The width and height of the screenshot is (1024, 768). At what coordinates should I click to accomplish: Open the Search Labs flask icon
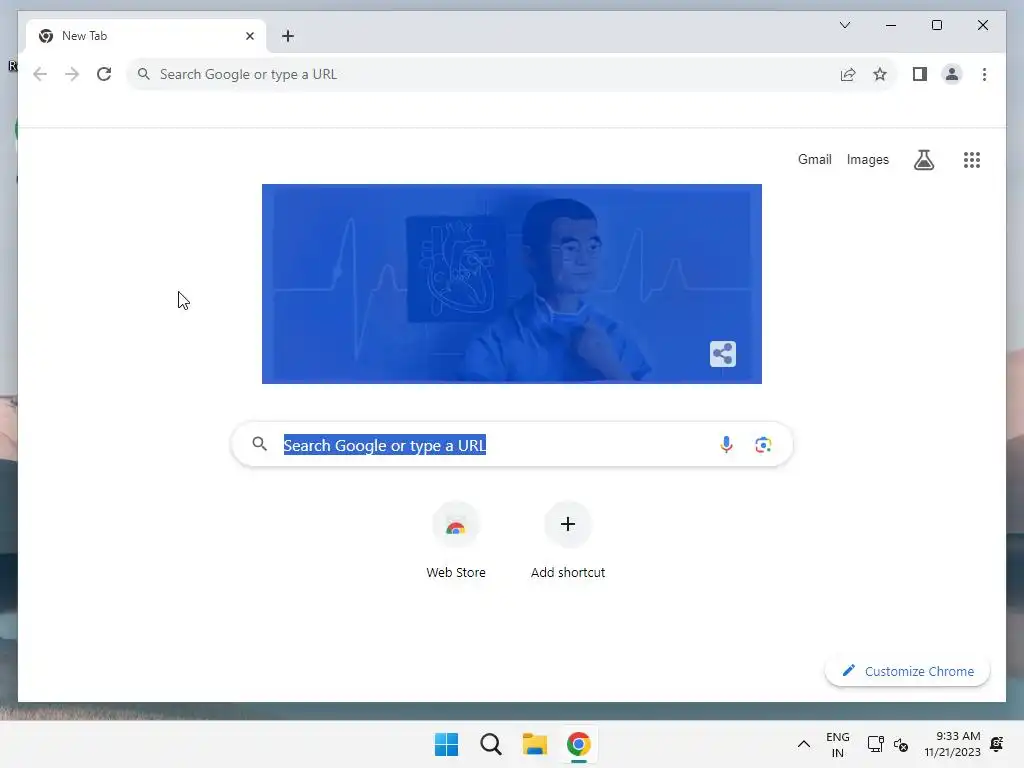pyautogui.click(x=923, y=160)
